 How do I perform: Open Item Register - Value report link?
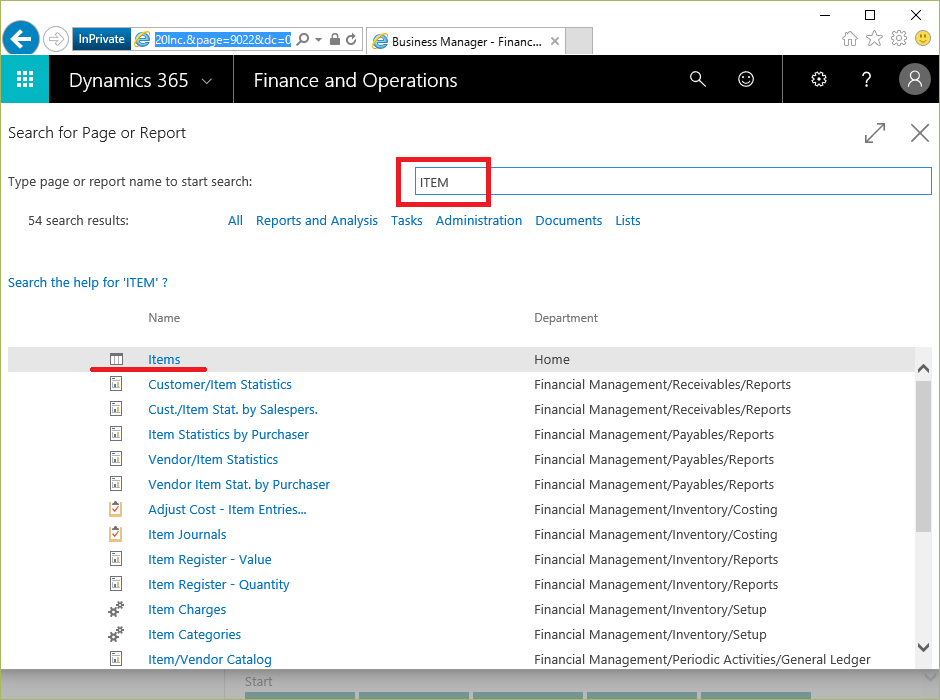210,559
